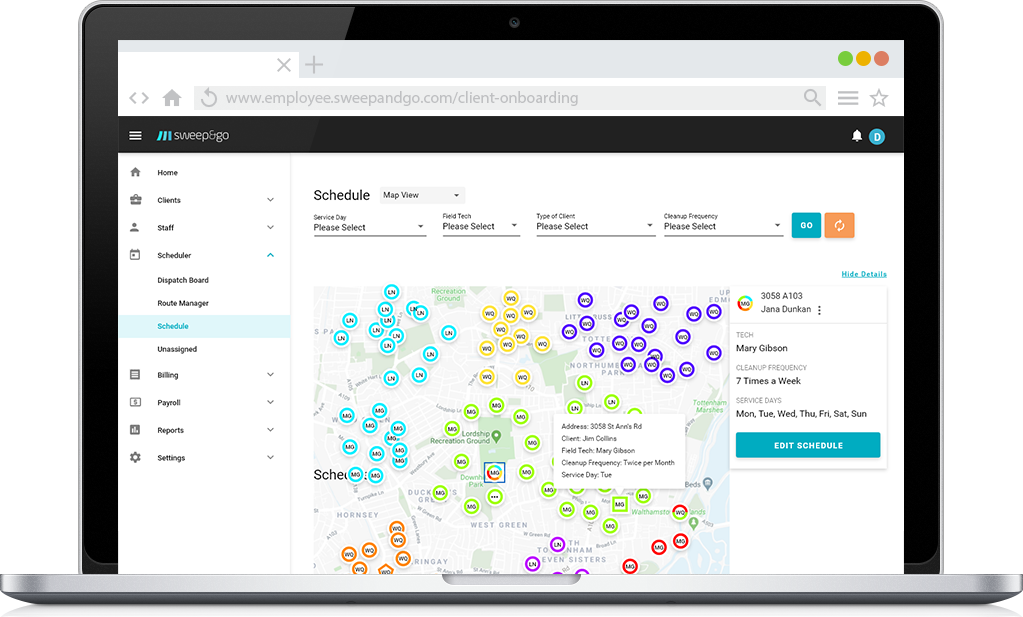Viewport: 1023px width, 617px height.
Task: Click the EDIT SCHEDULE button
Action: (x=808, y=445)
